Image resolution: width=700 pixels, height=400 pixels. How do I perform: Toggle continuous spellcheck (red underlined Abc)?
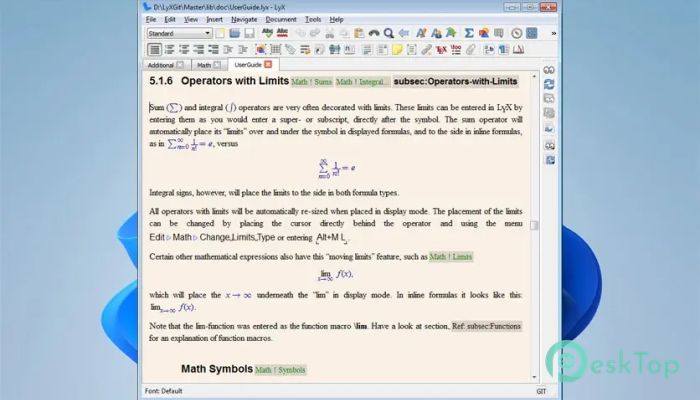point(282,33)
